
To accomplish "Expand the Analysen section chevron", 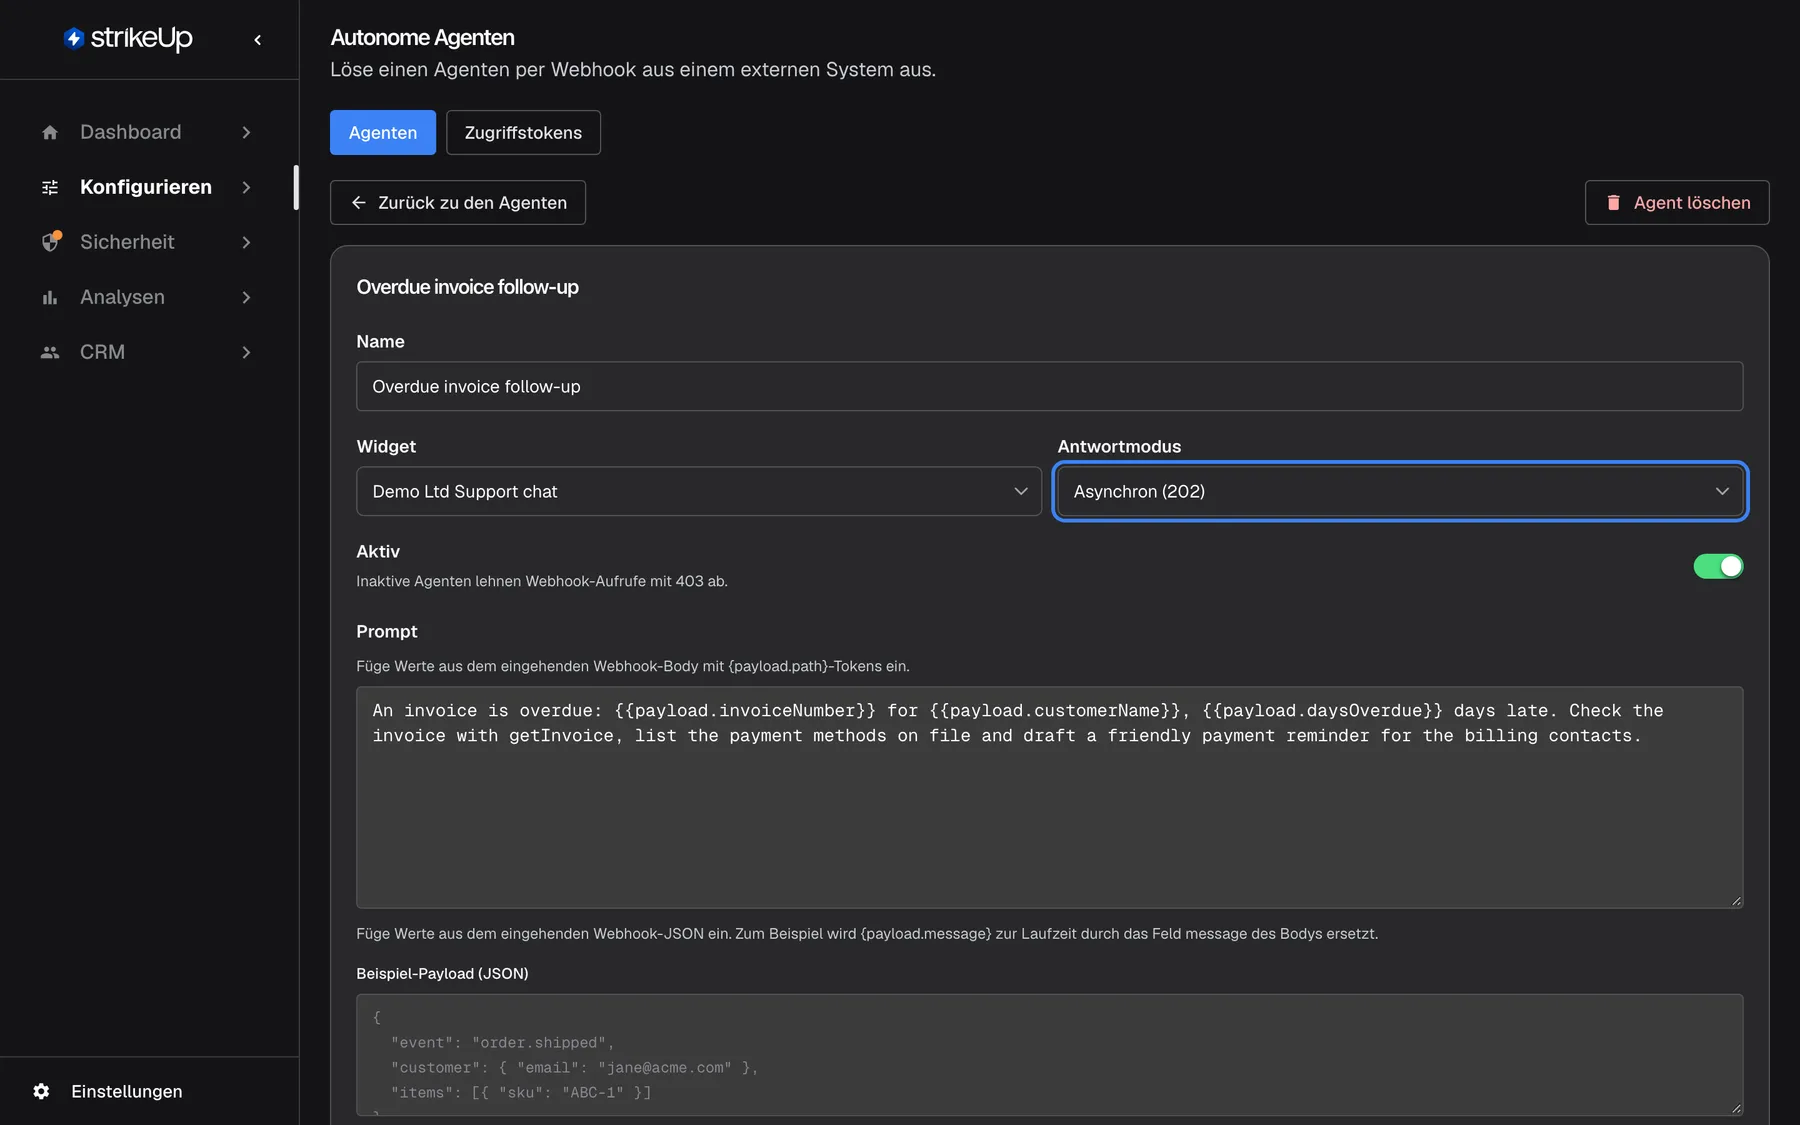I will tap(246, 297).
